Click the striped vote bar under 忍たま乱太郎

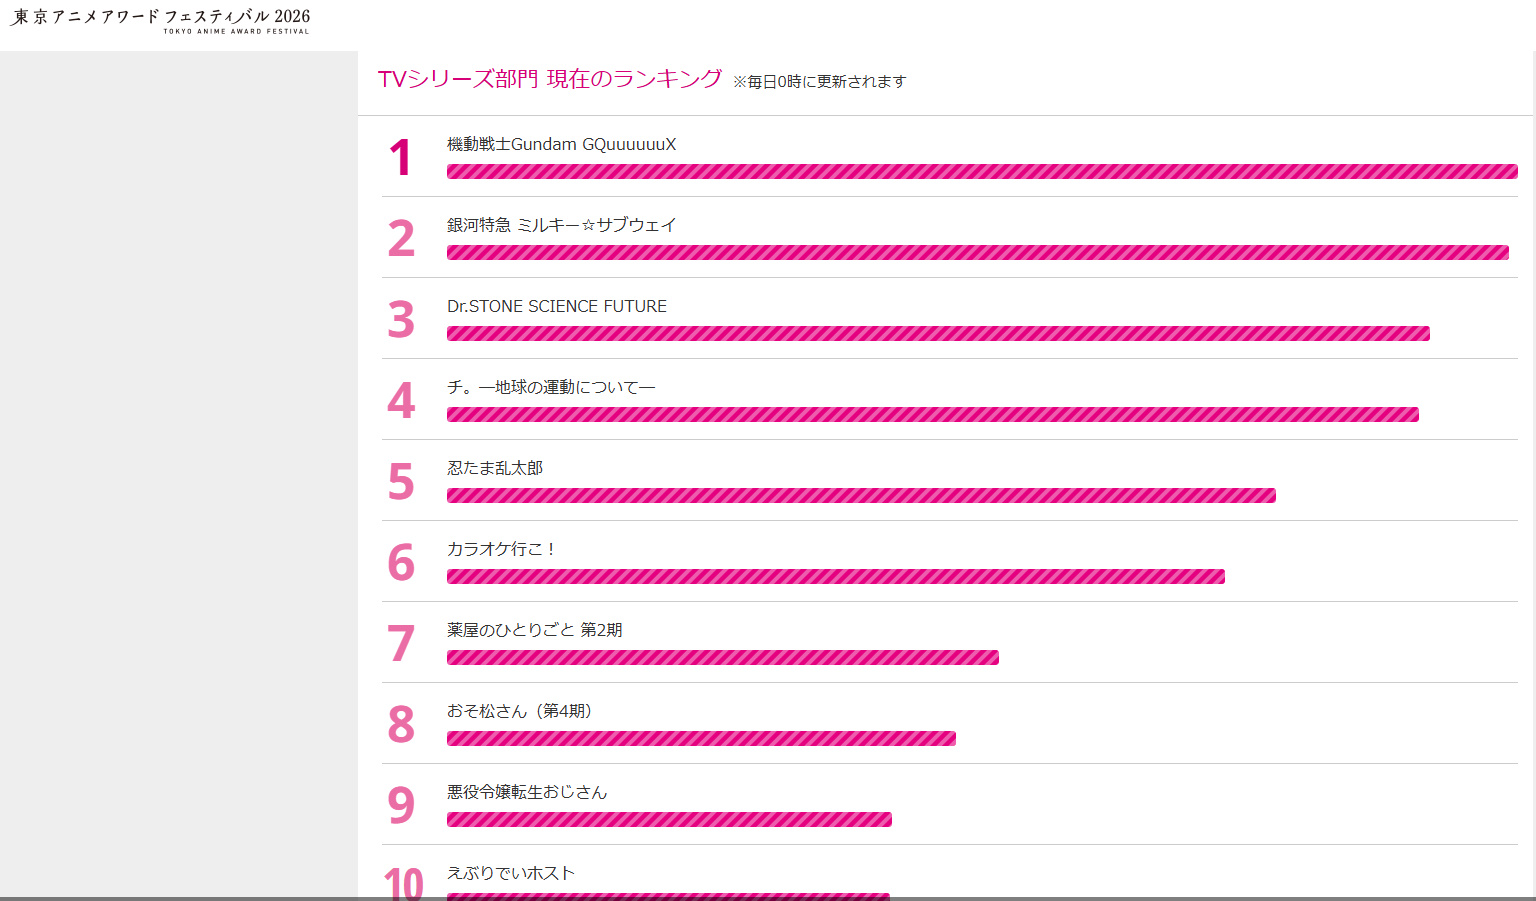tap(861, 495)
